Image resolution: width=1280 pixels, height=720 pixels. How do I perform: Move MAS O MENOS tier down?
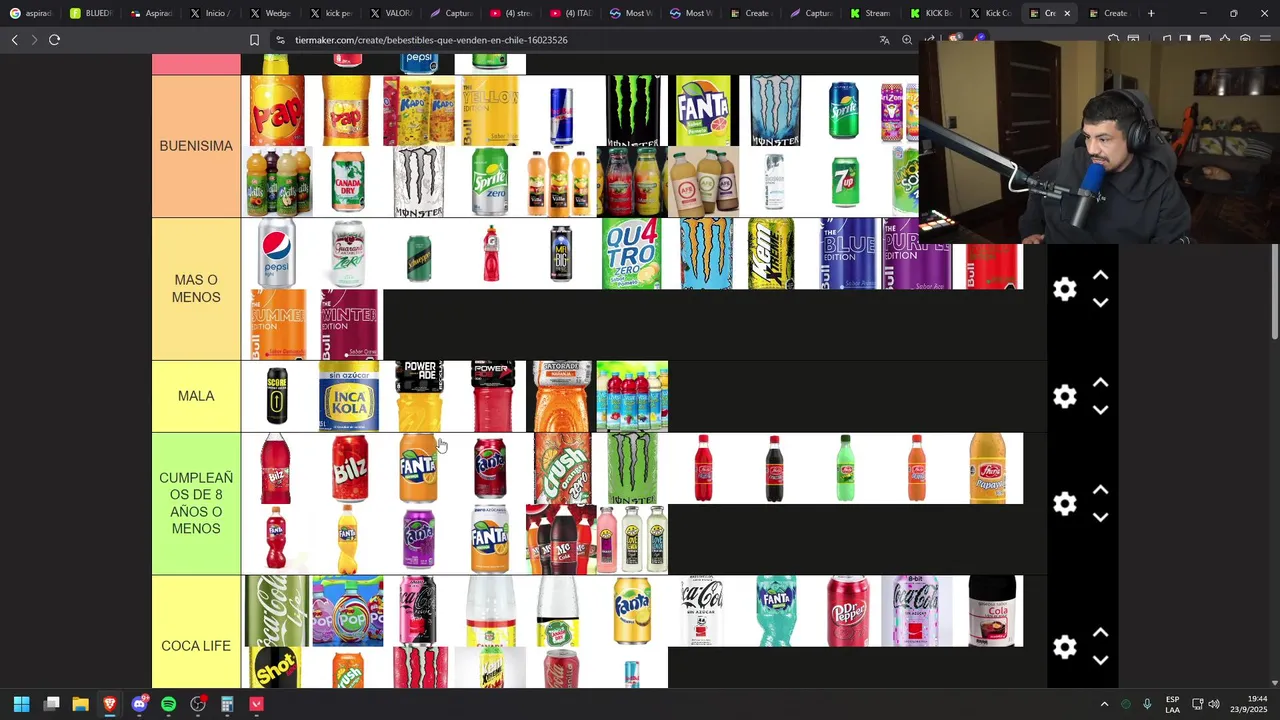[1100, 303]
